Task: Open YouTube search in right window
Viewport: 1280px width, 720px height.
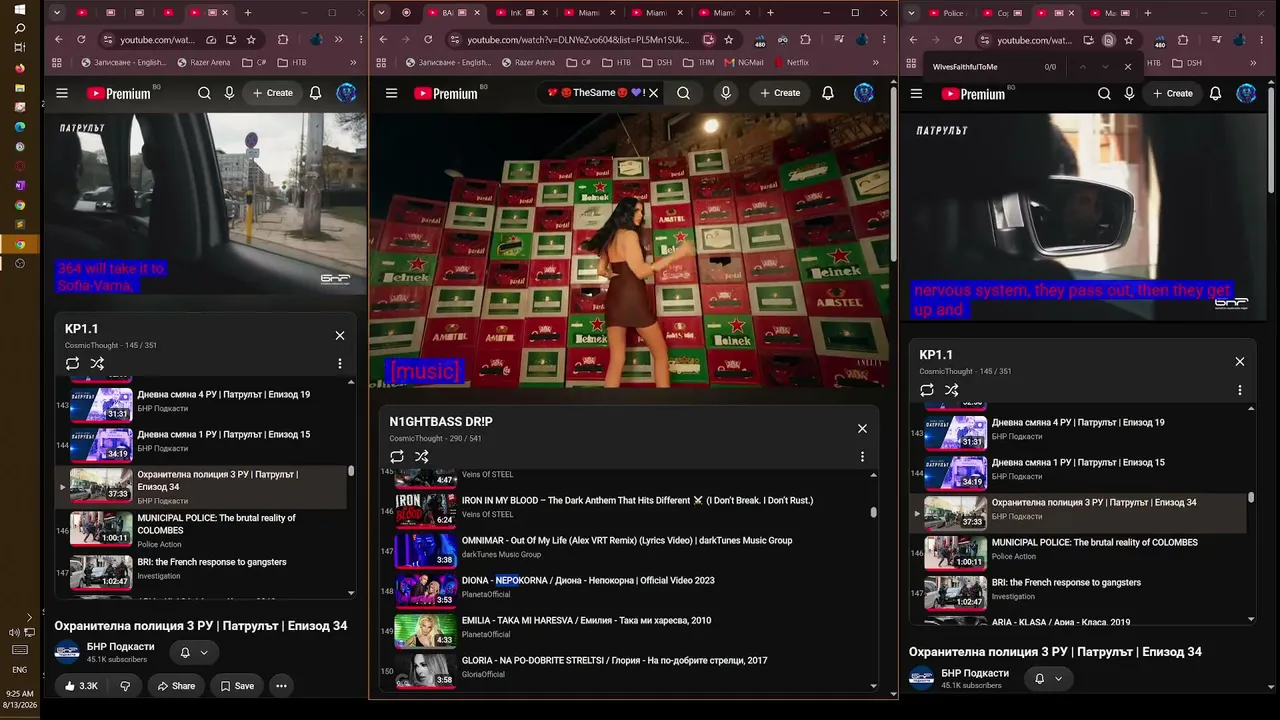Action: (x=1104, y=93)
